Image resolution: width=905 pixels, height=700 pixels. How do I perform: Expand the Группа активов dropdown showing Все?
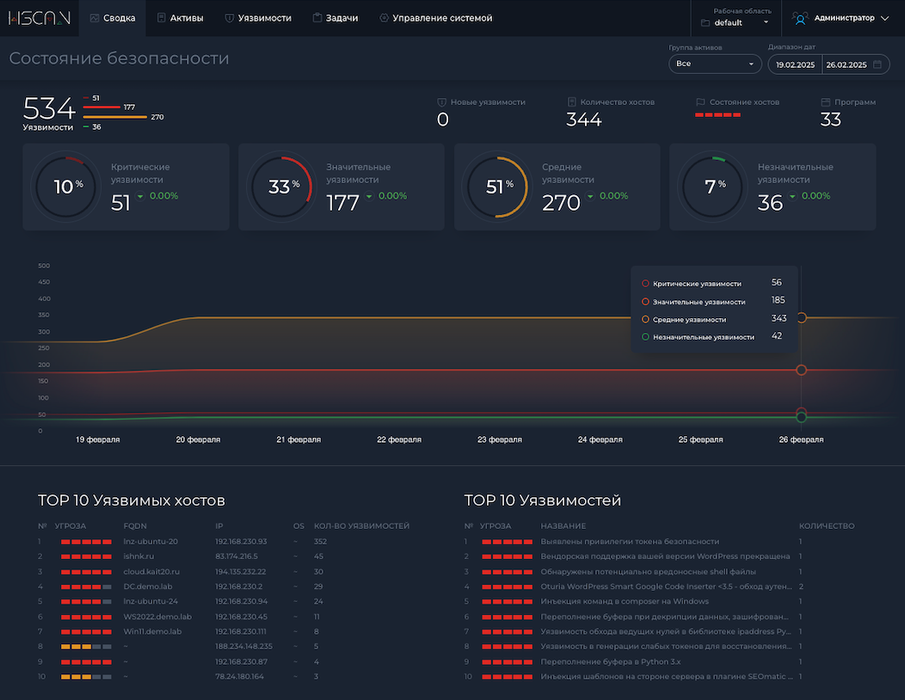[x=714, y=64]
